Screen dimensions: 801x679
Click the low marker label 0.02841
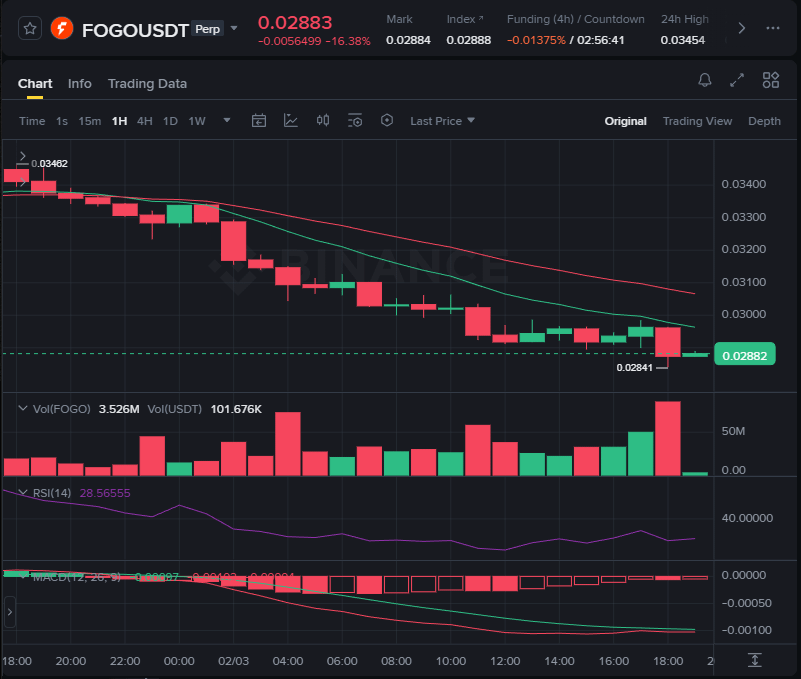click(x=634, y=367)
